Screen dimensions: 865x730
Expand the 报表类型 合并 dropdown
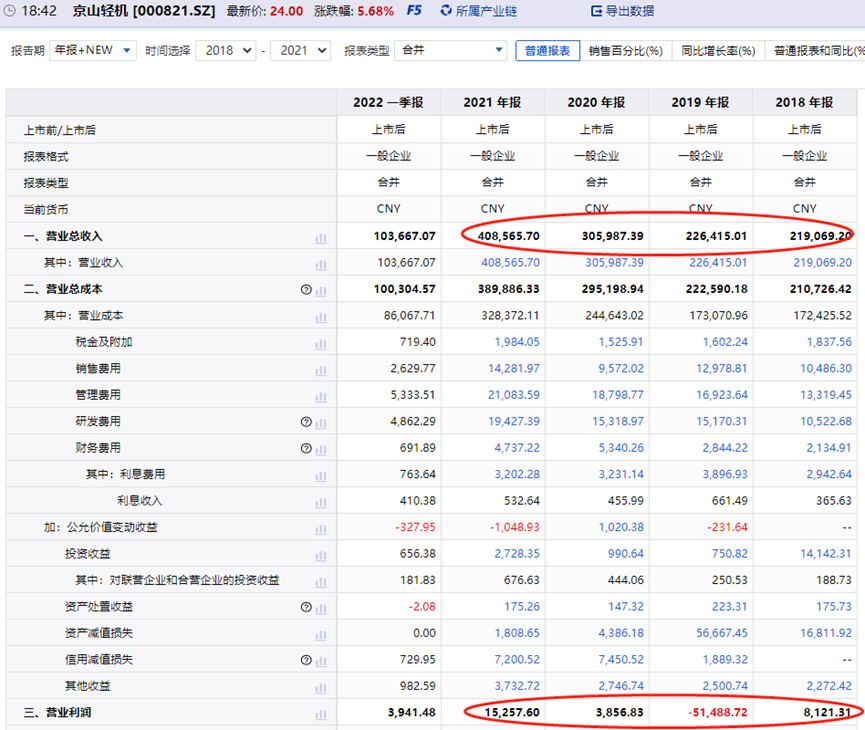pos(451,50)
